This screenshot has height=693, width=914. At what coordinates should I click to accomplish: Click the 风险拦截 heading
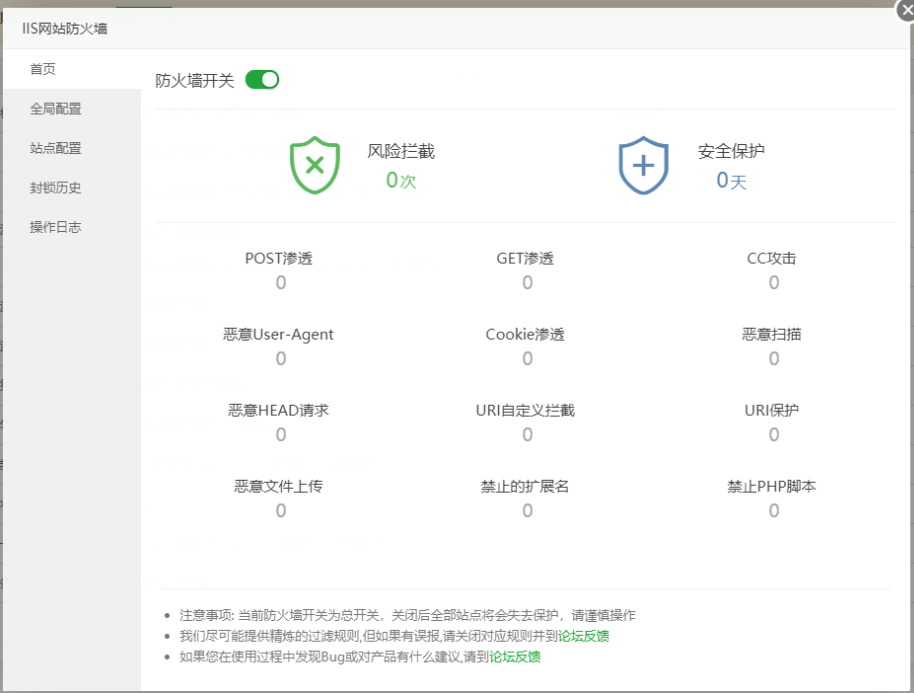[401, 152]
